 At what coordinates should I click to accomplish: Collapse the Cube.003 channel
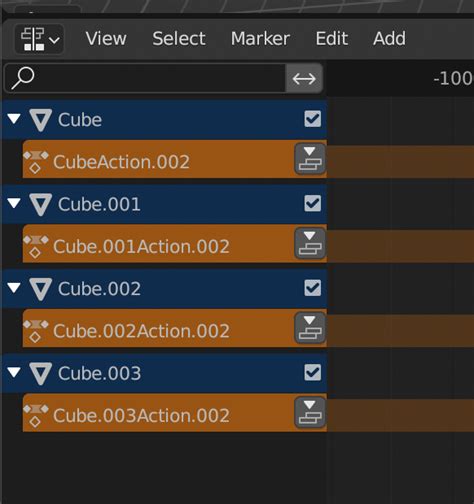(14, 372)
